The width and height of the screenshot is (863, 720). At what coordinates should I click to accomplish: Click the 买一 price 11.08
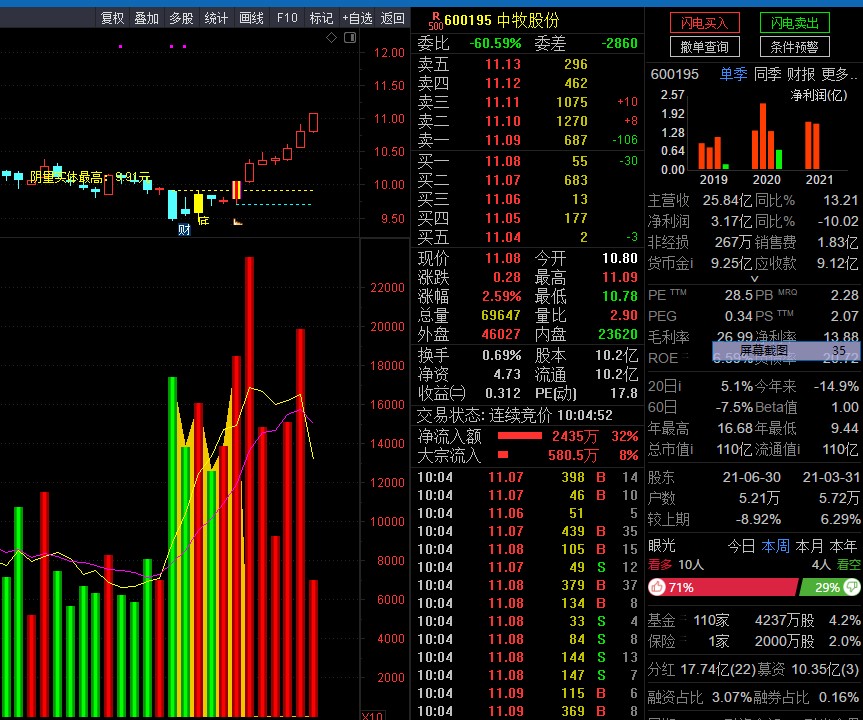point(502,161)
